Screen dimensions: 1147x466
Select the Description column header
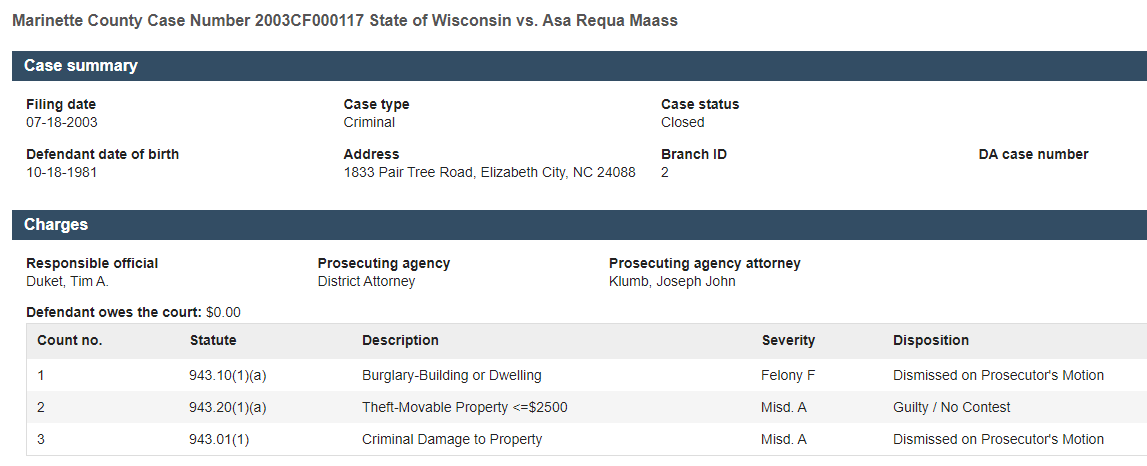tap(400, 340)
